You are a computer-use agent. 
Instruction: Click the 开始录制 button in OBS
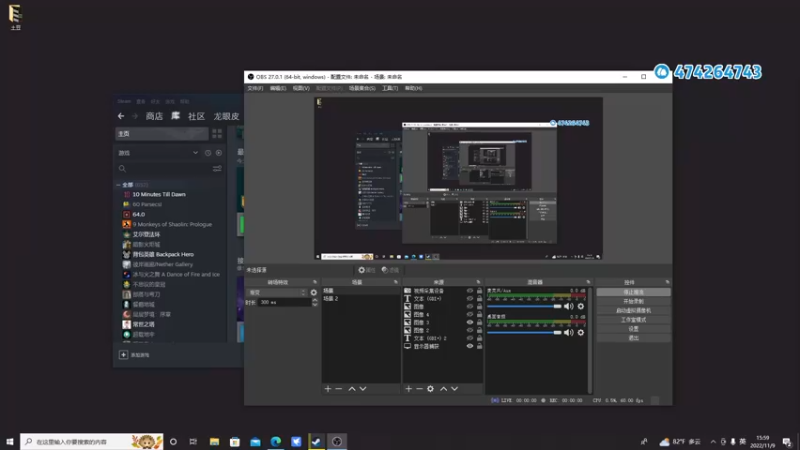coord(633,302)
